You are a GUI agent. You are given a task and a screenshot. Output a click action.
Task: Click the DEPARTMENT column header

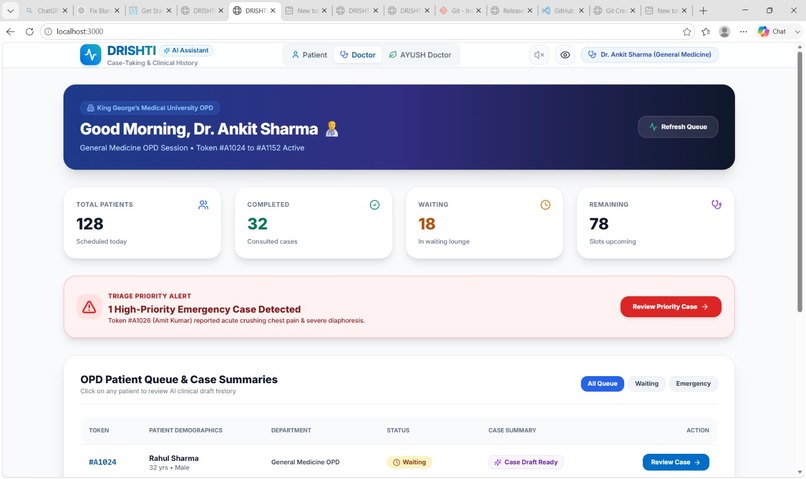pyautogui.click(x=291, y=431)
